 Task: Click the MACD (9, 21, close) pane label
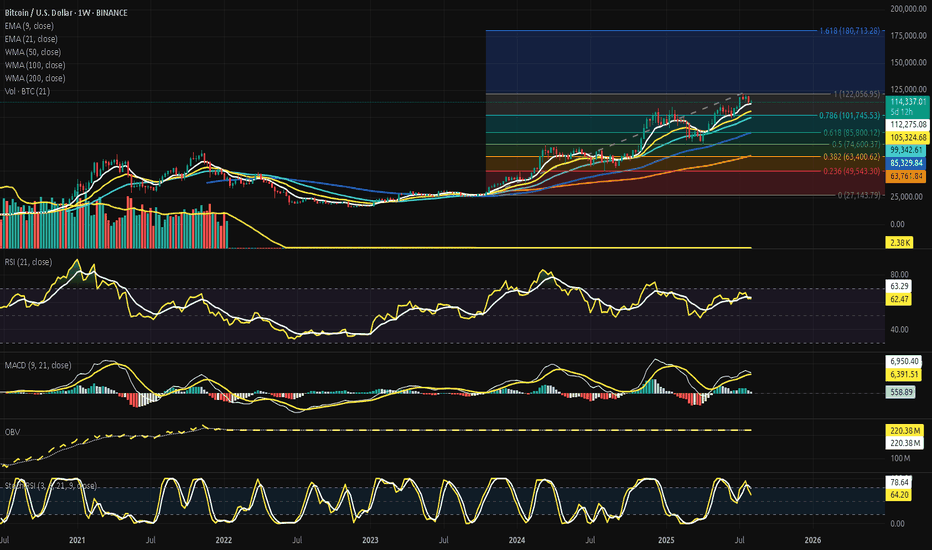[38, 365]
